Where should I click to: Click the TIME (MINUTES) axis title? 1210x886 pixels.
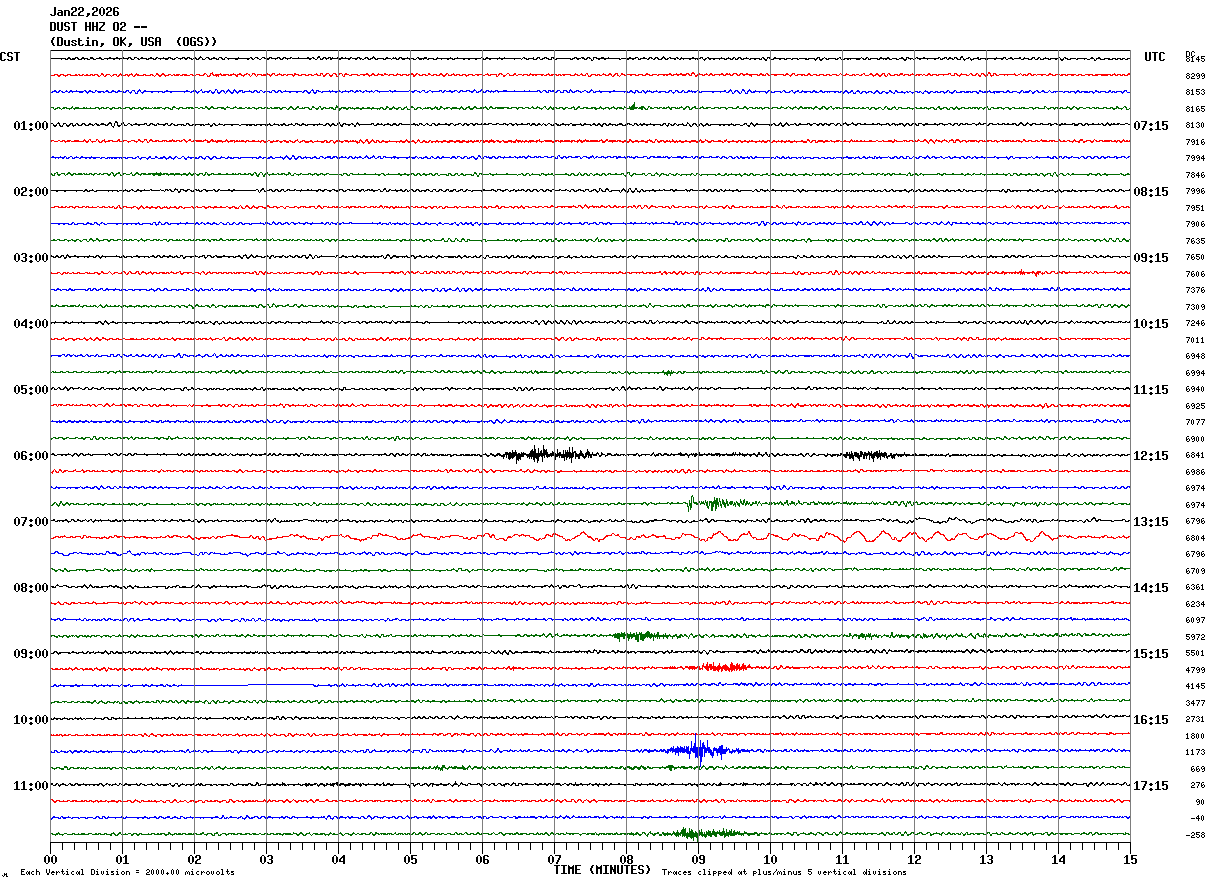click(x=602, y=871)
